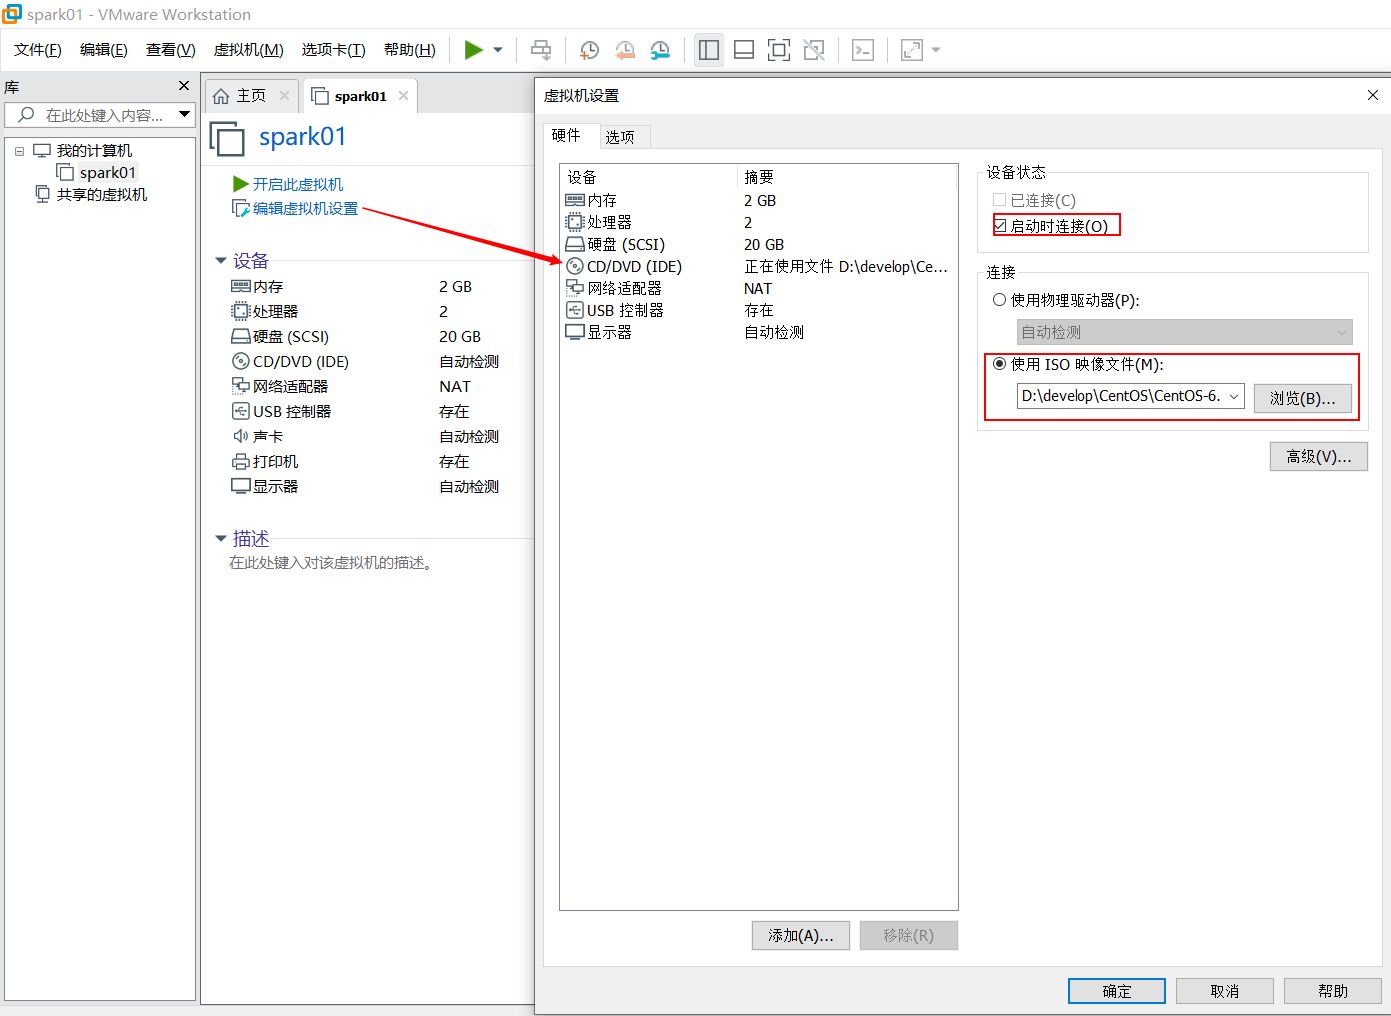Click the full screen mode icon

[x=779, y=50]
